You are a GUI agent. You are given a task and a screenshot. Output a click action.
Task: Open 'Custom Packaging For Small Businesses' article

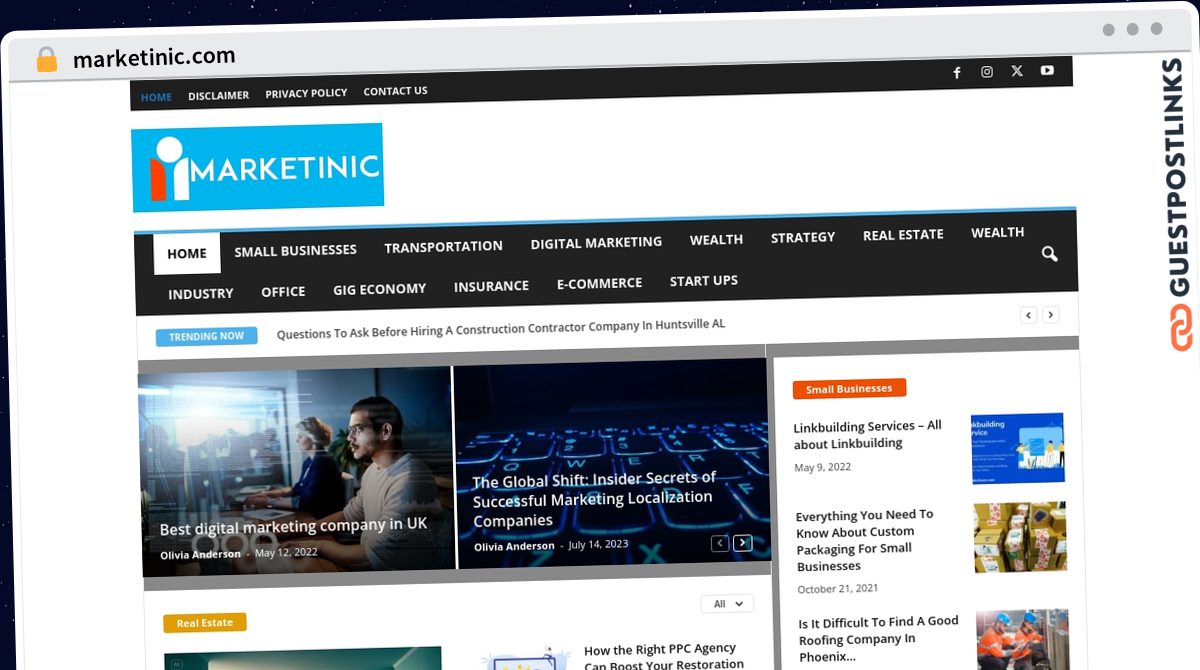pos(866,540)
